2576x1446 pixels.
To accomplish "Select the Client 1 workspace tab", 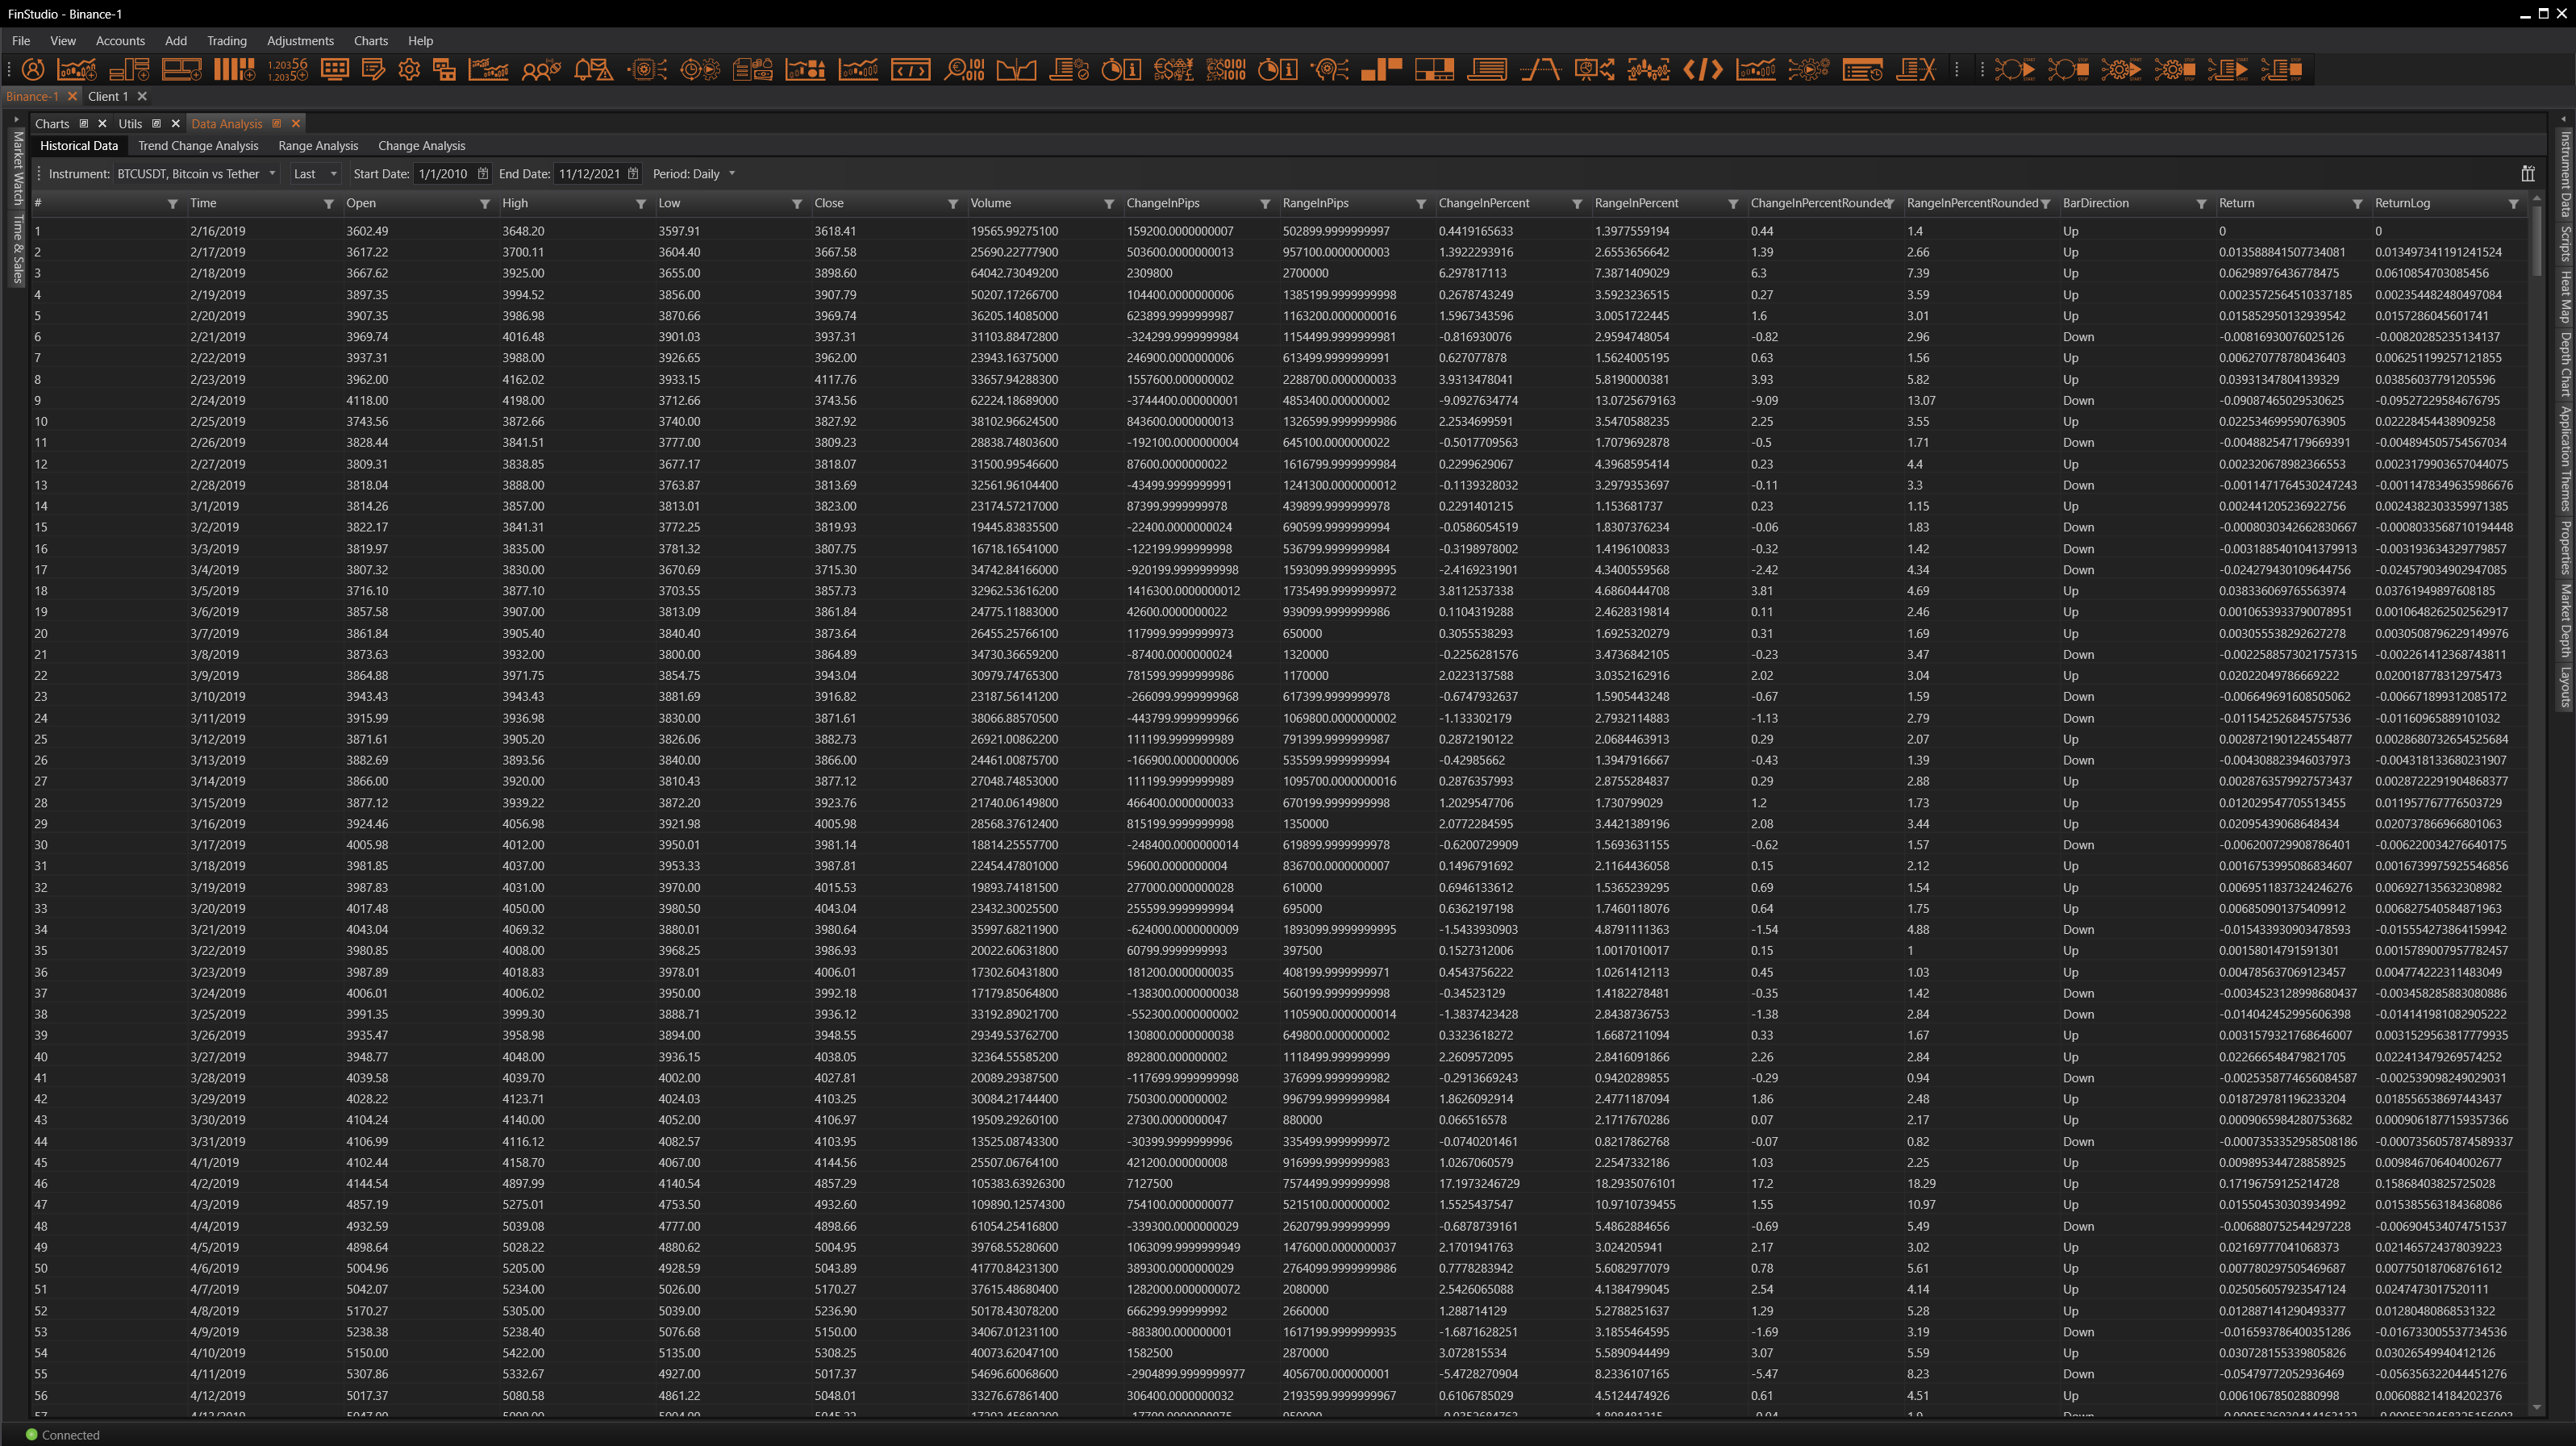I will pos(108,97).
